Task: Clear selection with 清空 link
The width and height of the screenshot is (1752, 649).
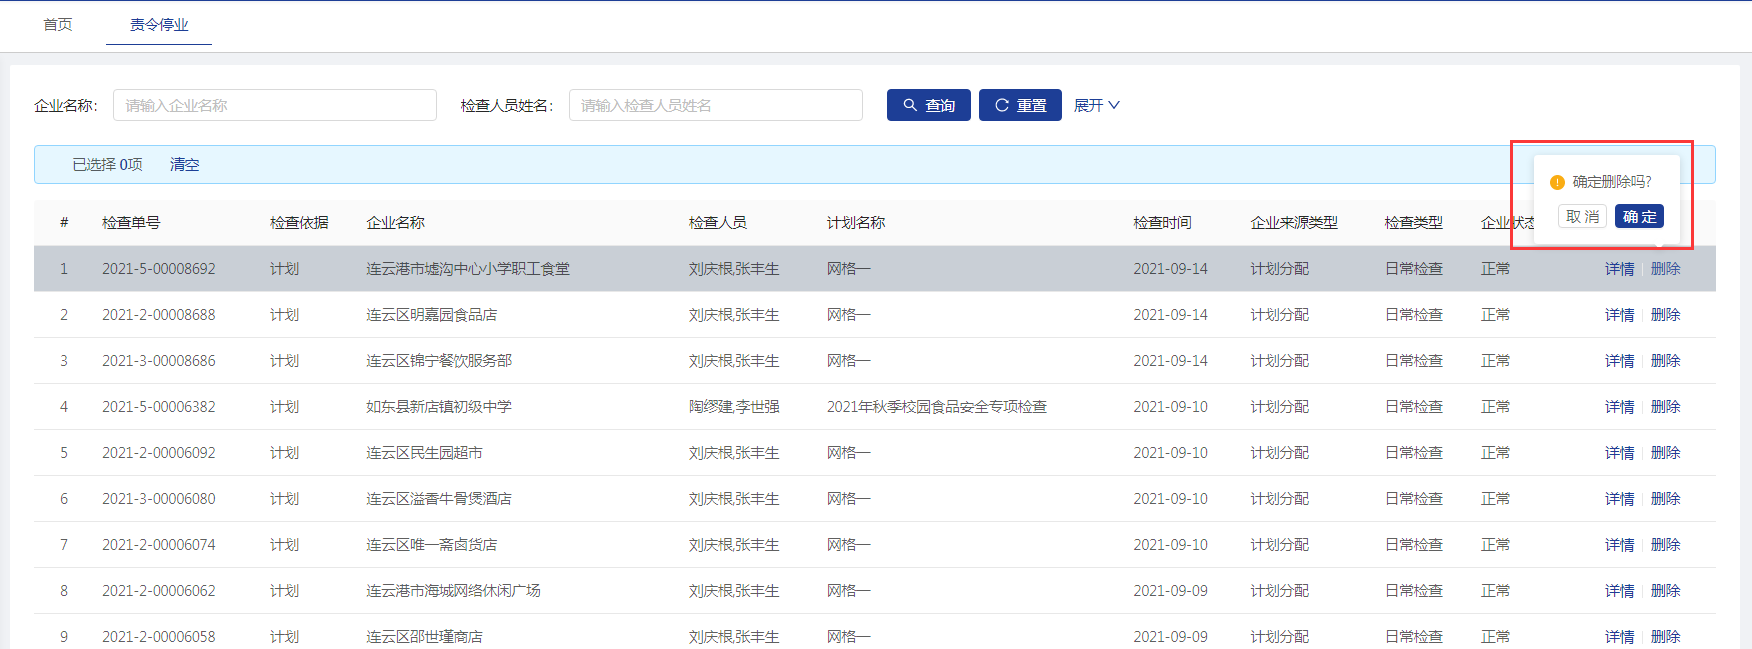Action: (184, 165)
